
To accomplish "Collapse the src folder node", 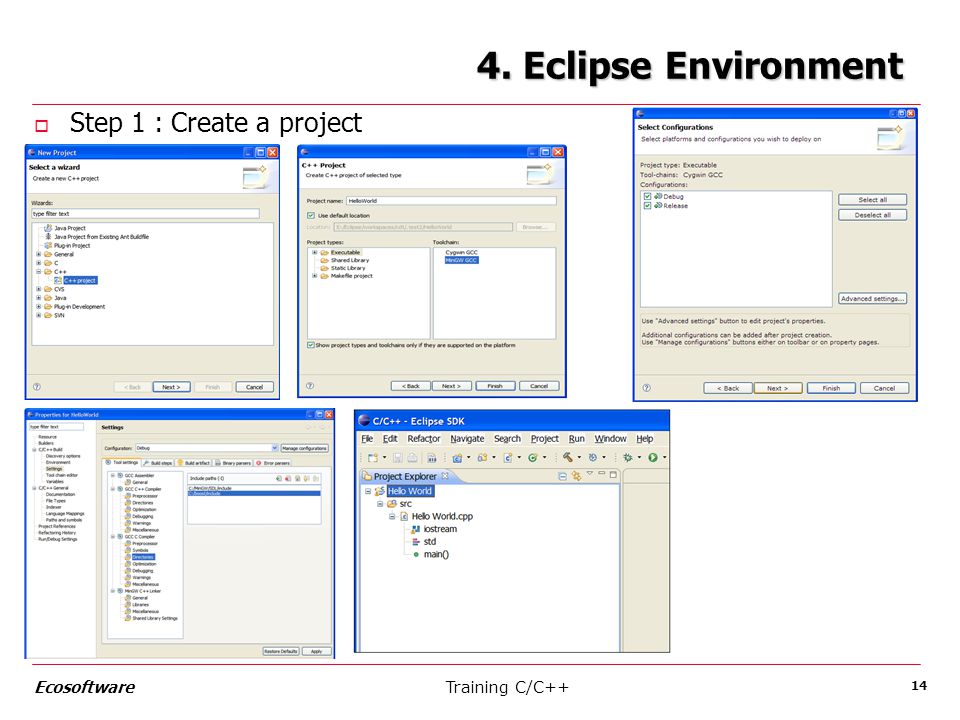I will [x=380, y=504].
